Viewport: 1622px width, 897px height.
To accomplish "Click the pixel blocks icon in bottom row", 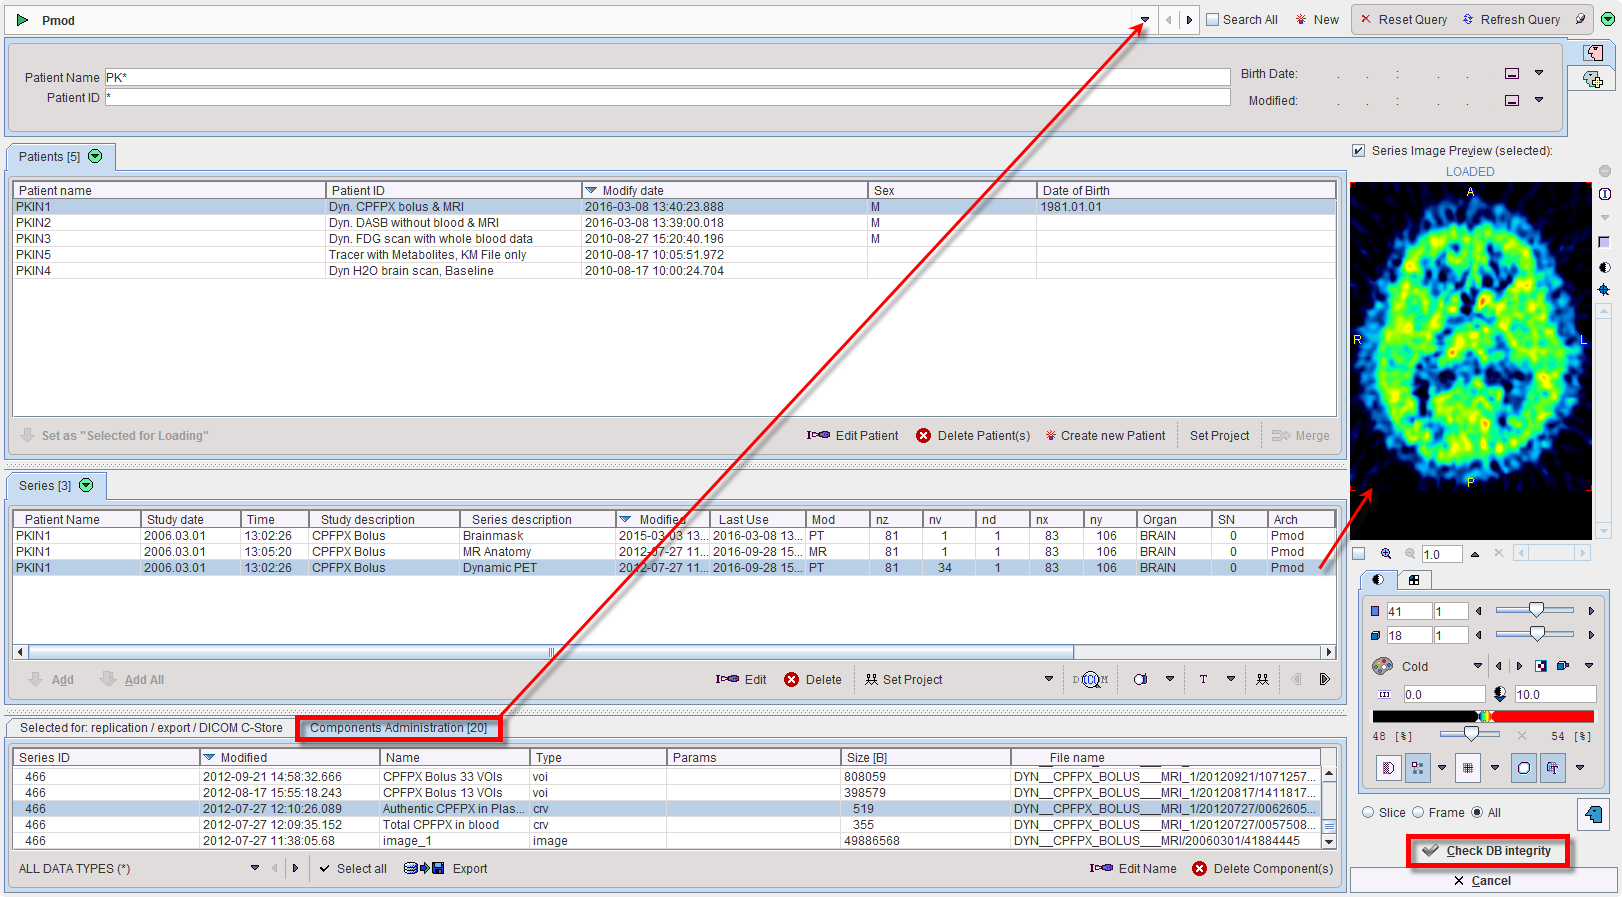I will click(x=1418, y=768).
